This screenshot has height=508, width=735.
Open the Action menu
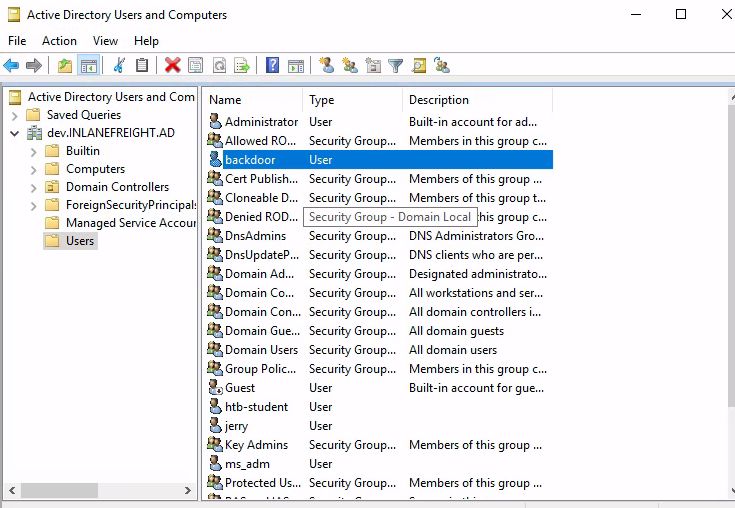tap(59, 41)
